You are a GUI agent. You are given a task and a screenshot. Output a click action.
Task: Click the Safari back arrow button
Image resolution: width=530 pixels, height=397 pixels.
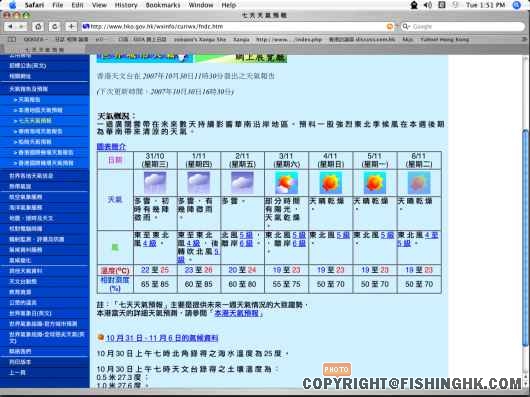10,26
